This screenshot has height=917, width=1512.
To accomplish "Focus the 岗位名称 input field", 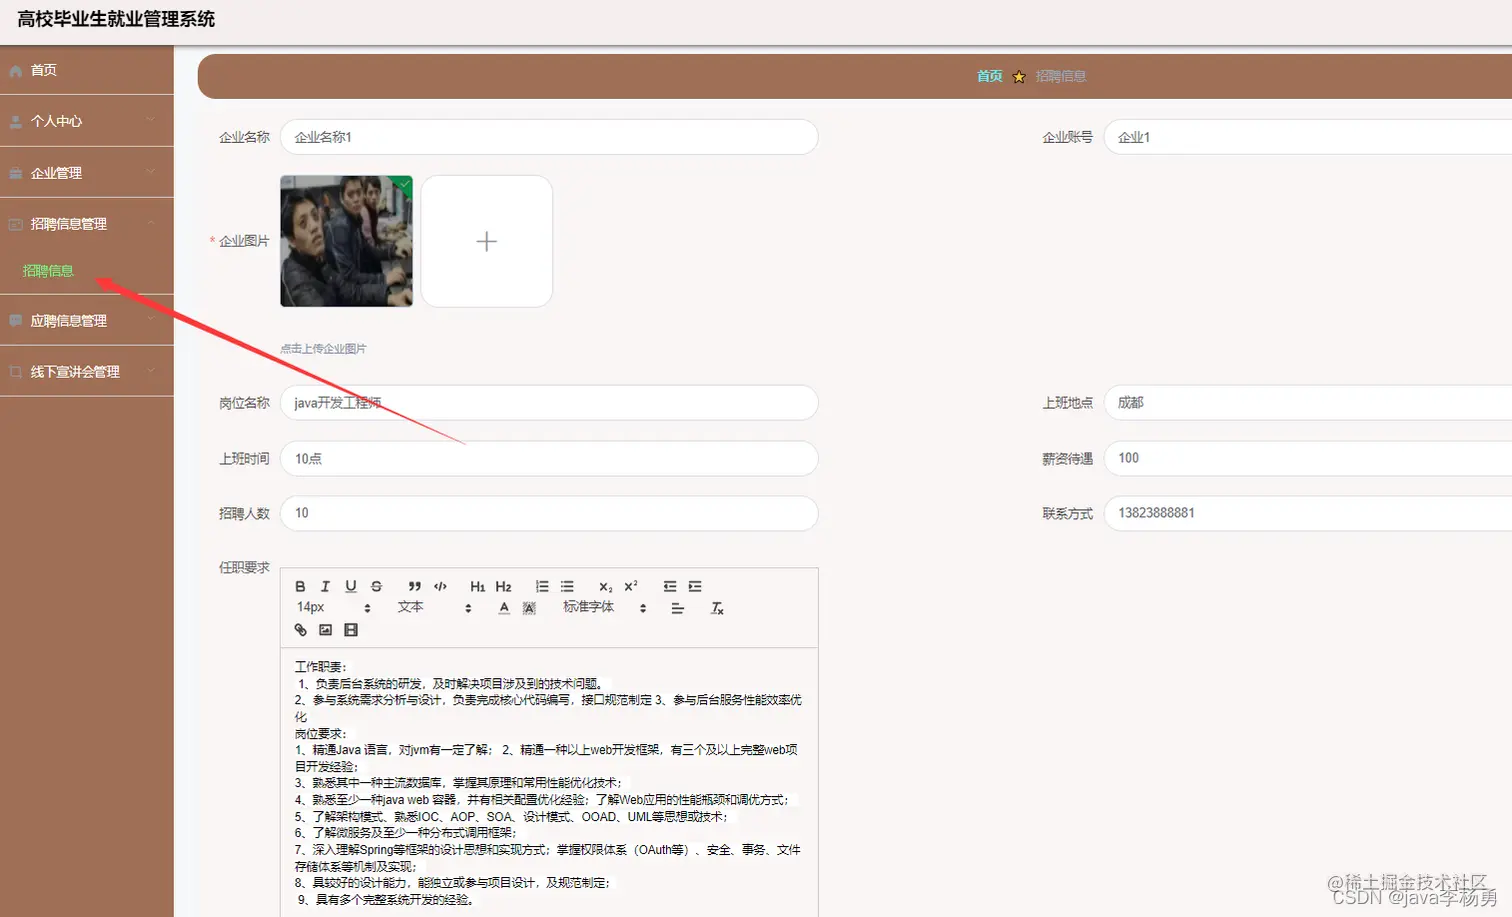I will (x=549, y=403).
